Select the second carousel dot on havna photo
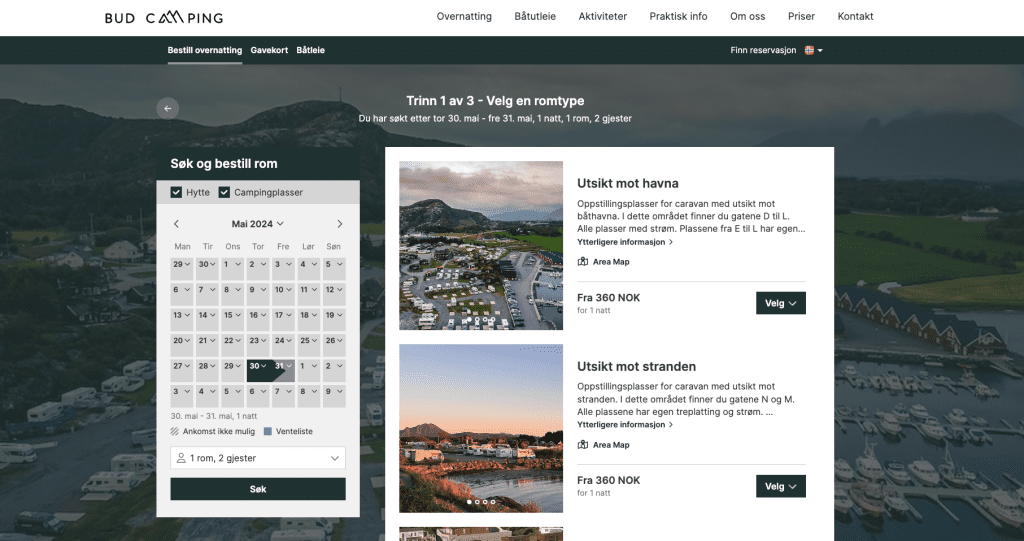The width and height of the screenshot is (1024, 541). click(x=477, y=320)
